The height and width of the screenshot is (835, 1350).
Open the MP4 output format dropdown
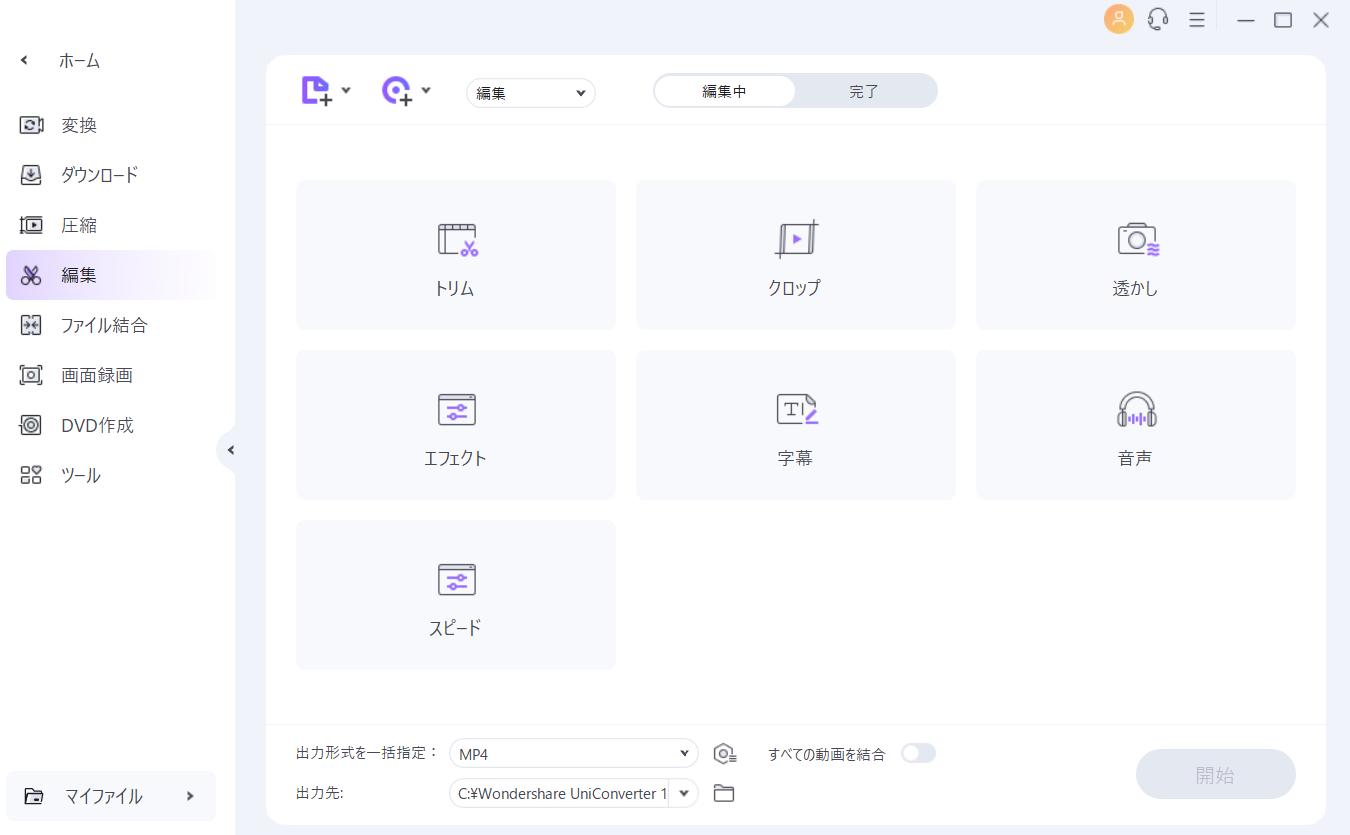574,753
